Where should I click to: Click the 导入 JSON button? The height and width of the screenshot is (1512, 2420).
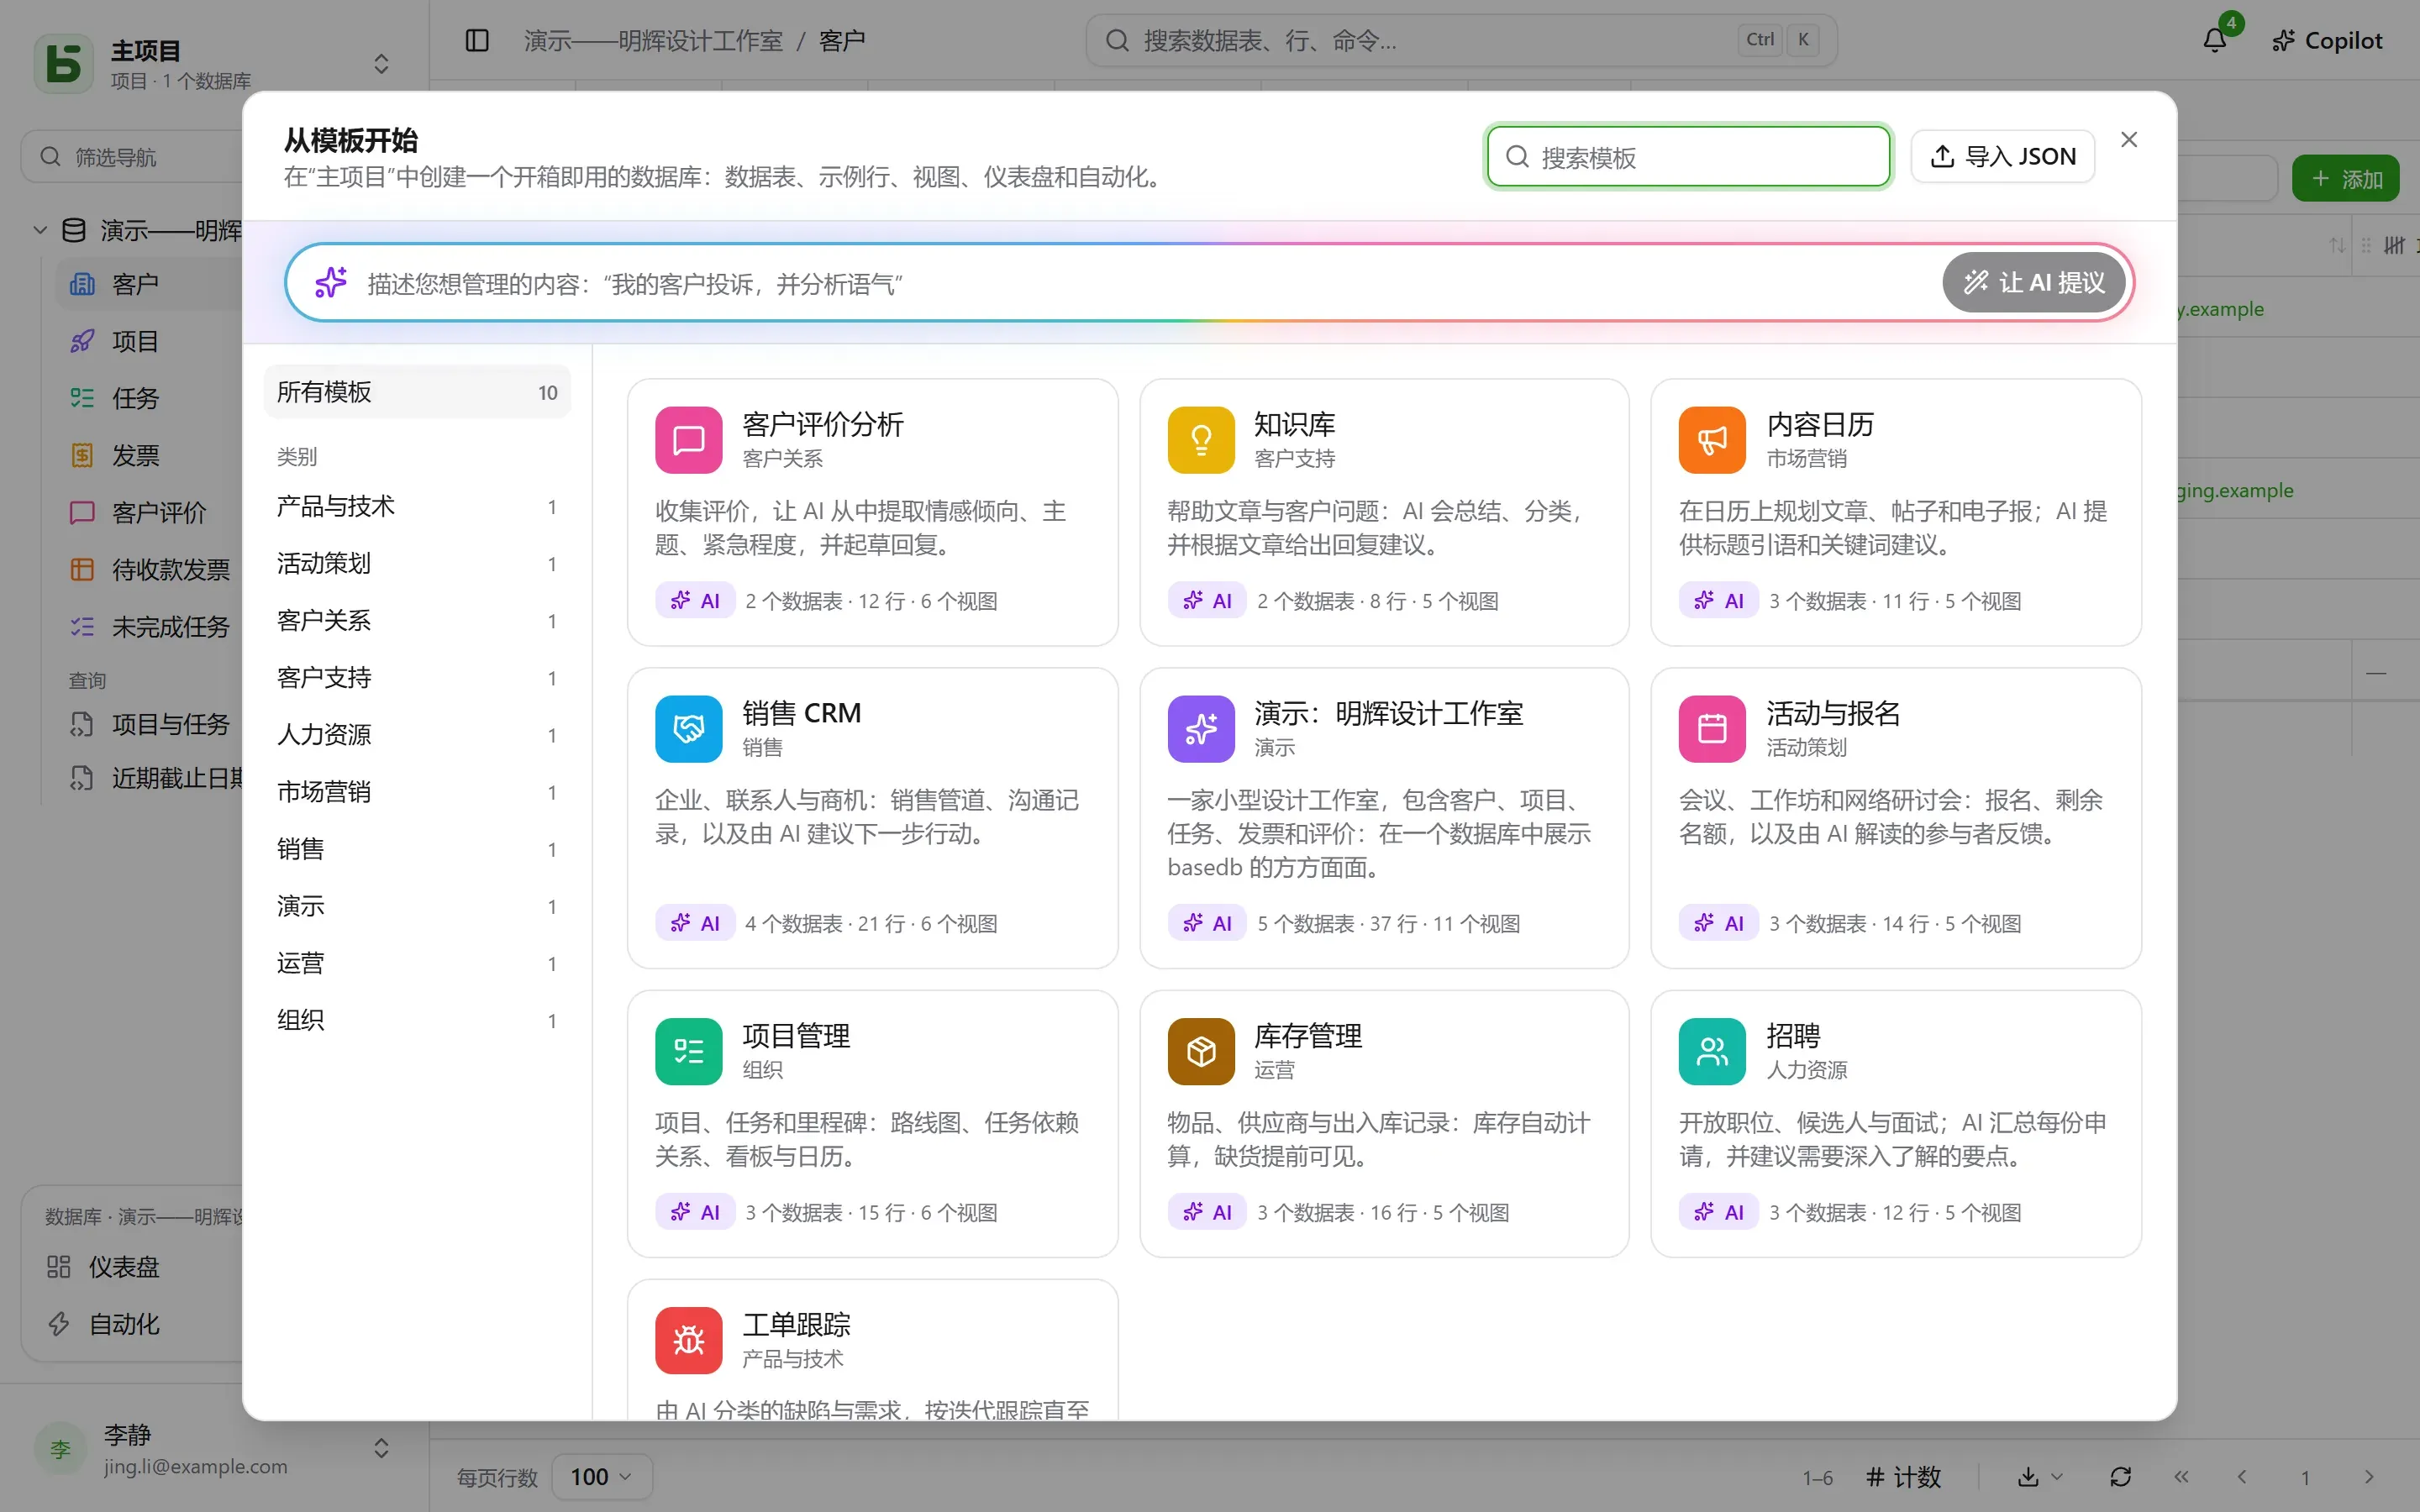(2002, 156)
